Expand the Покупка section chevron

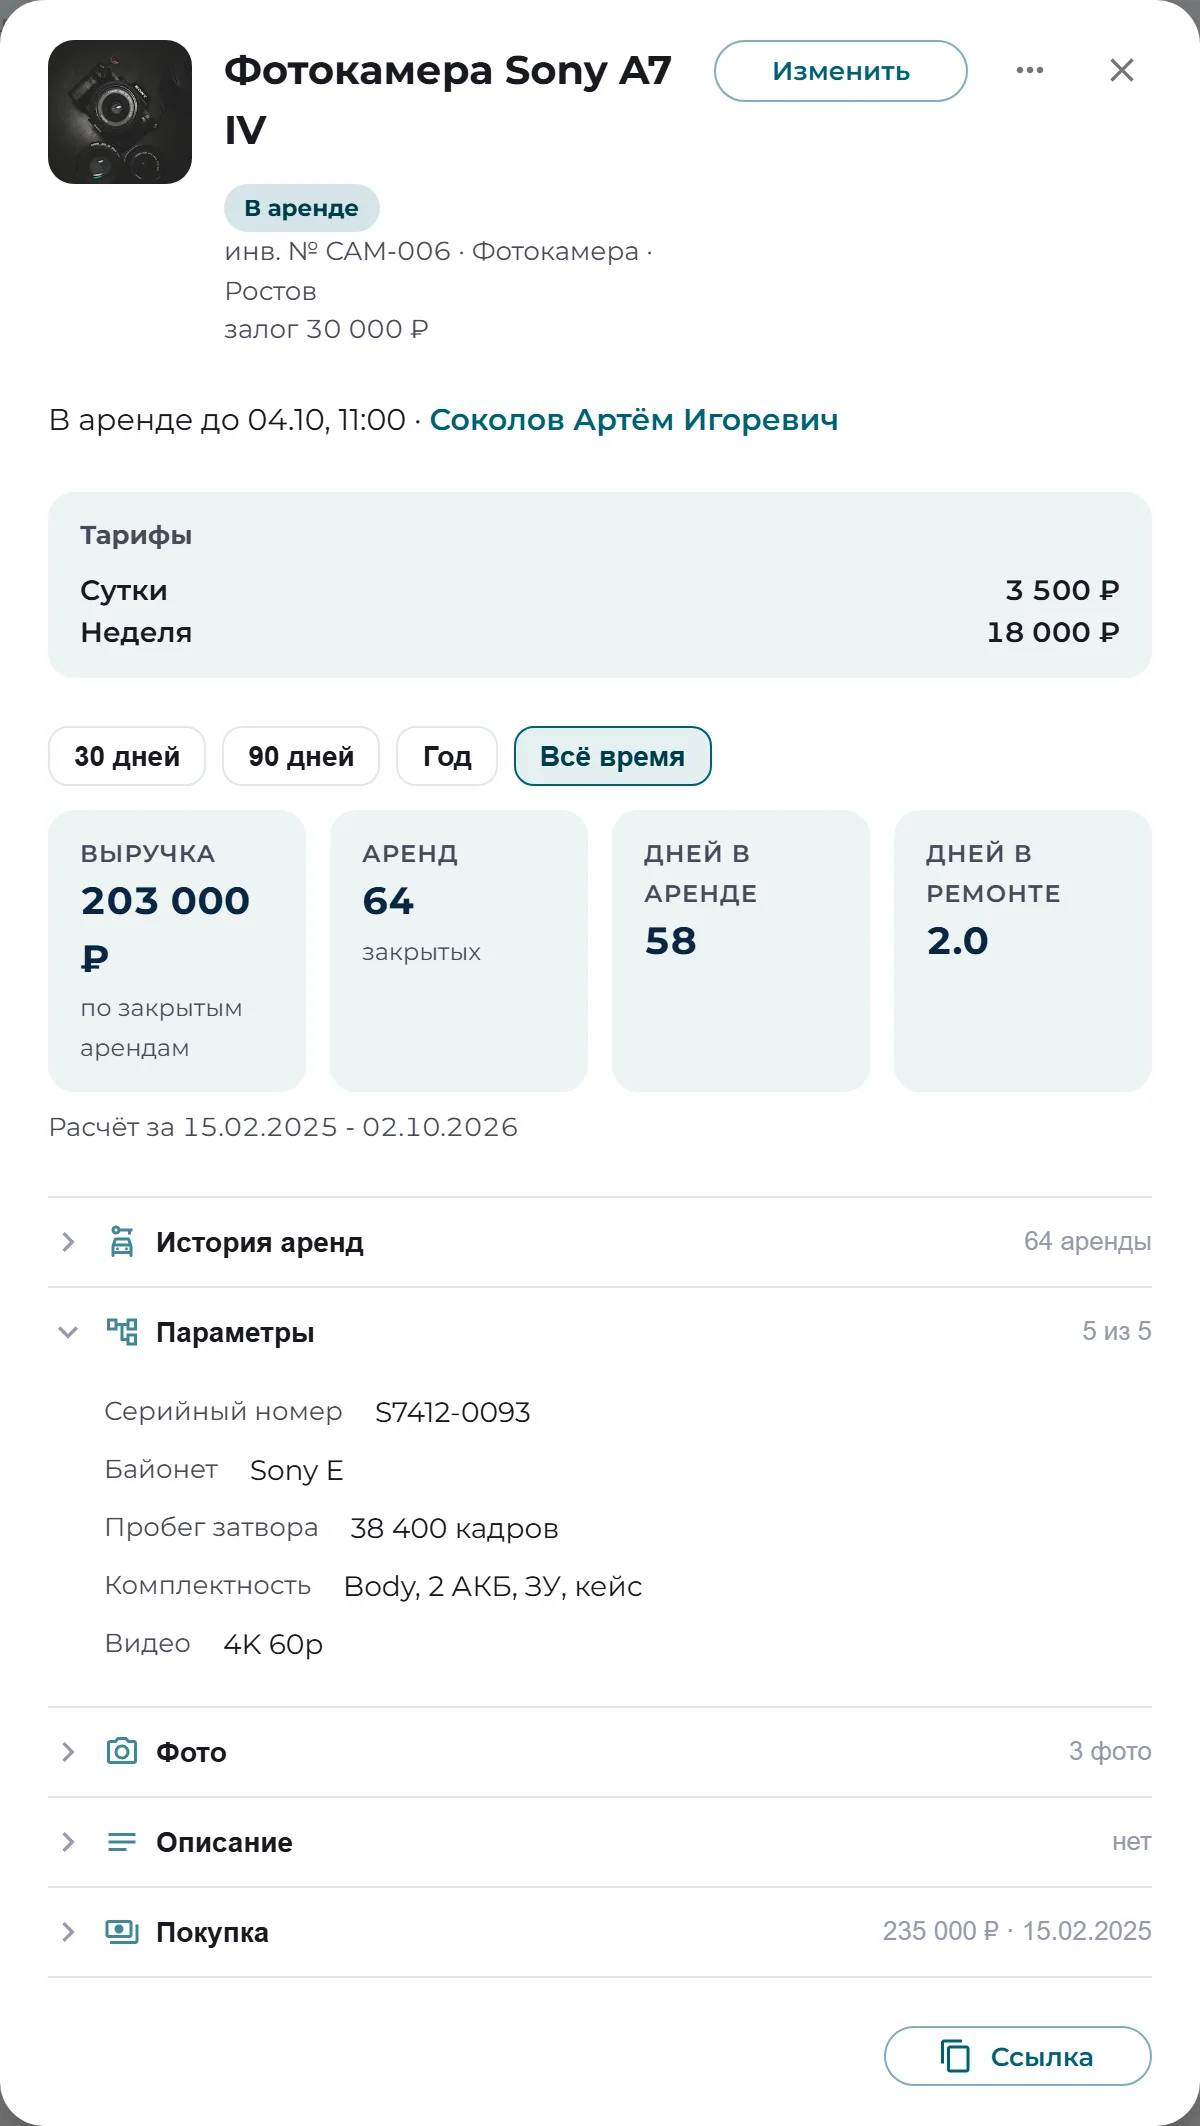click(68, 1932)
